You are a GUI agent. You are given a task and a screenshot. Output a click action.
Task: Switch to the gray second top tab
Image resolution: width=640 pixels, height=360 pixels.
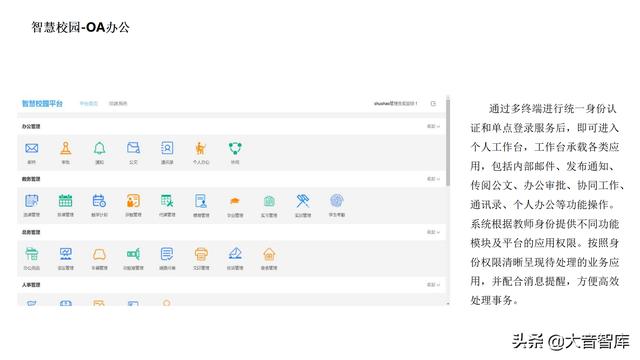[118, 104]
